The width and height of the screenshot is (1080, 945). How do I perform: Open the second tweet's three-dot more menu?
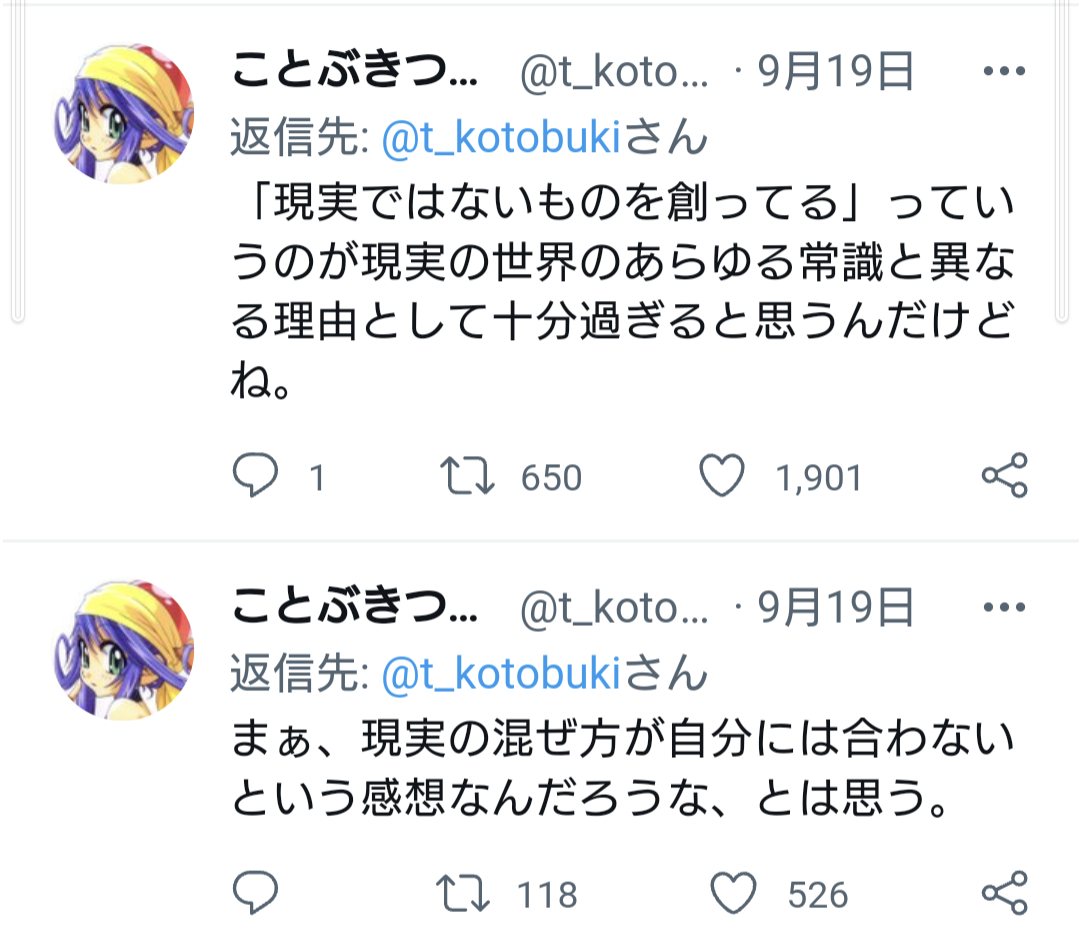click(x=1004, y=607)
